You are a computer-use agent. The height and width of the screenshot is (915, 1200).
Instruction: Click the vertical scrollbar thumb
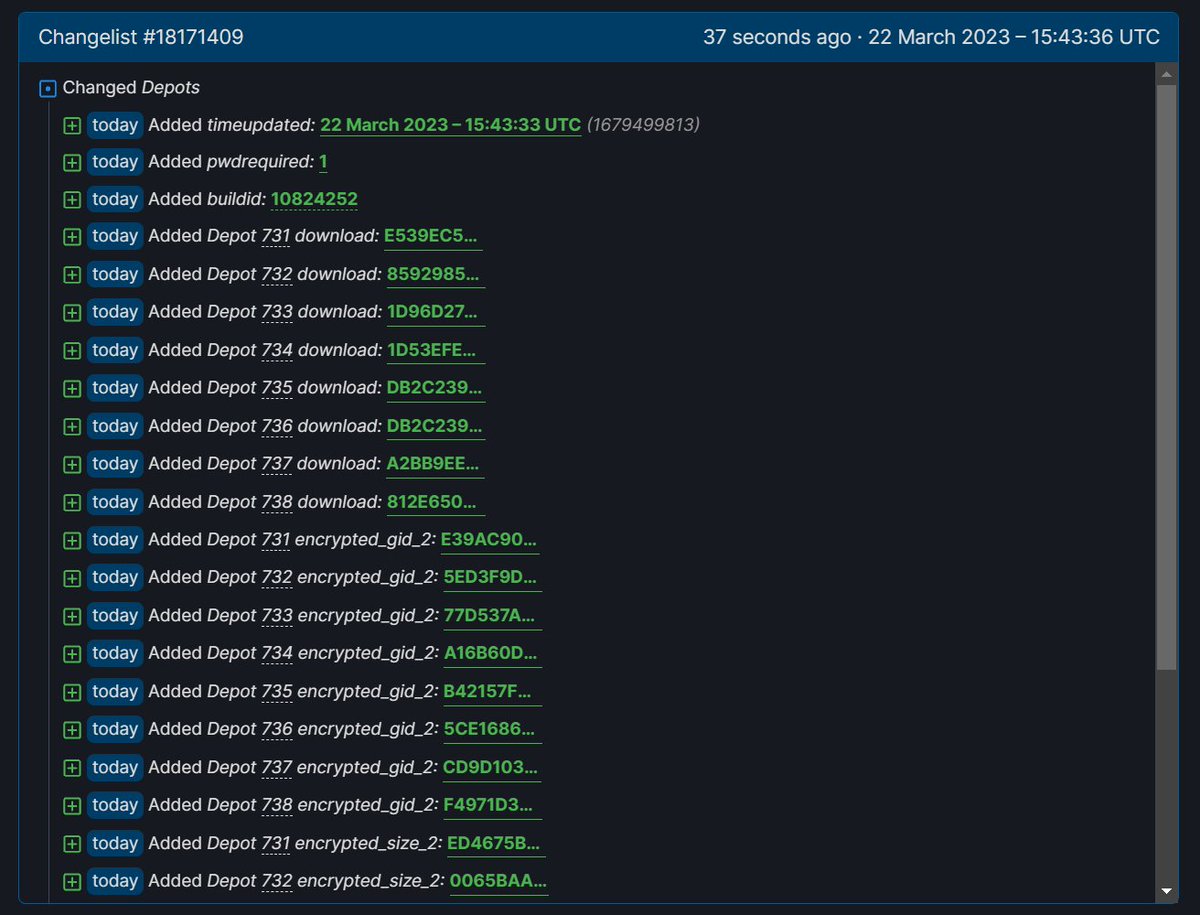1166,378
